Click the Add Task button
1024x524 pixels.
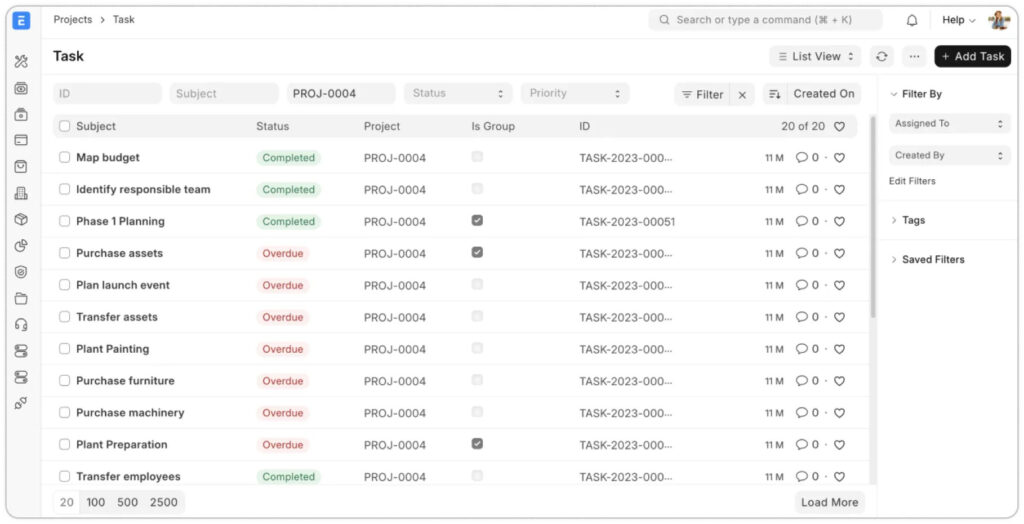(x=972, y=57)
